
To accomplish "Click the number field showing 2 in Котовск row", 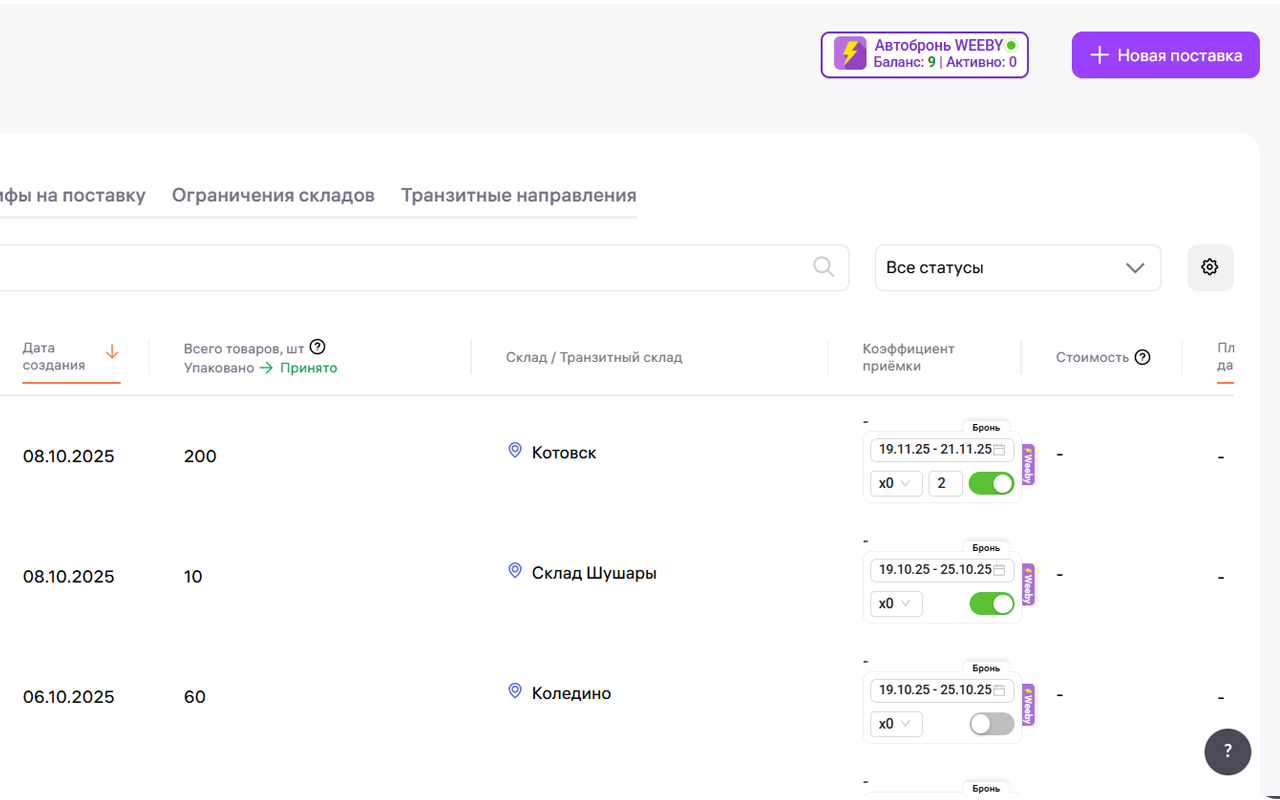I will (x=945, y=484).
